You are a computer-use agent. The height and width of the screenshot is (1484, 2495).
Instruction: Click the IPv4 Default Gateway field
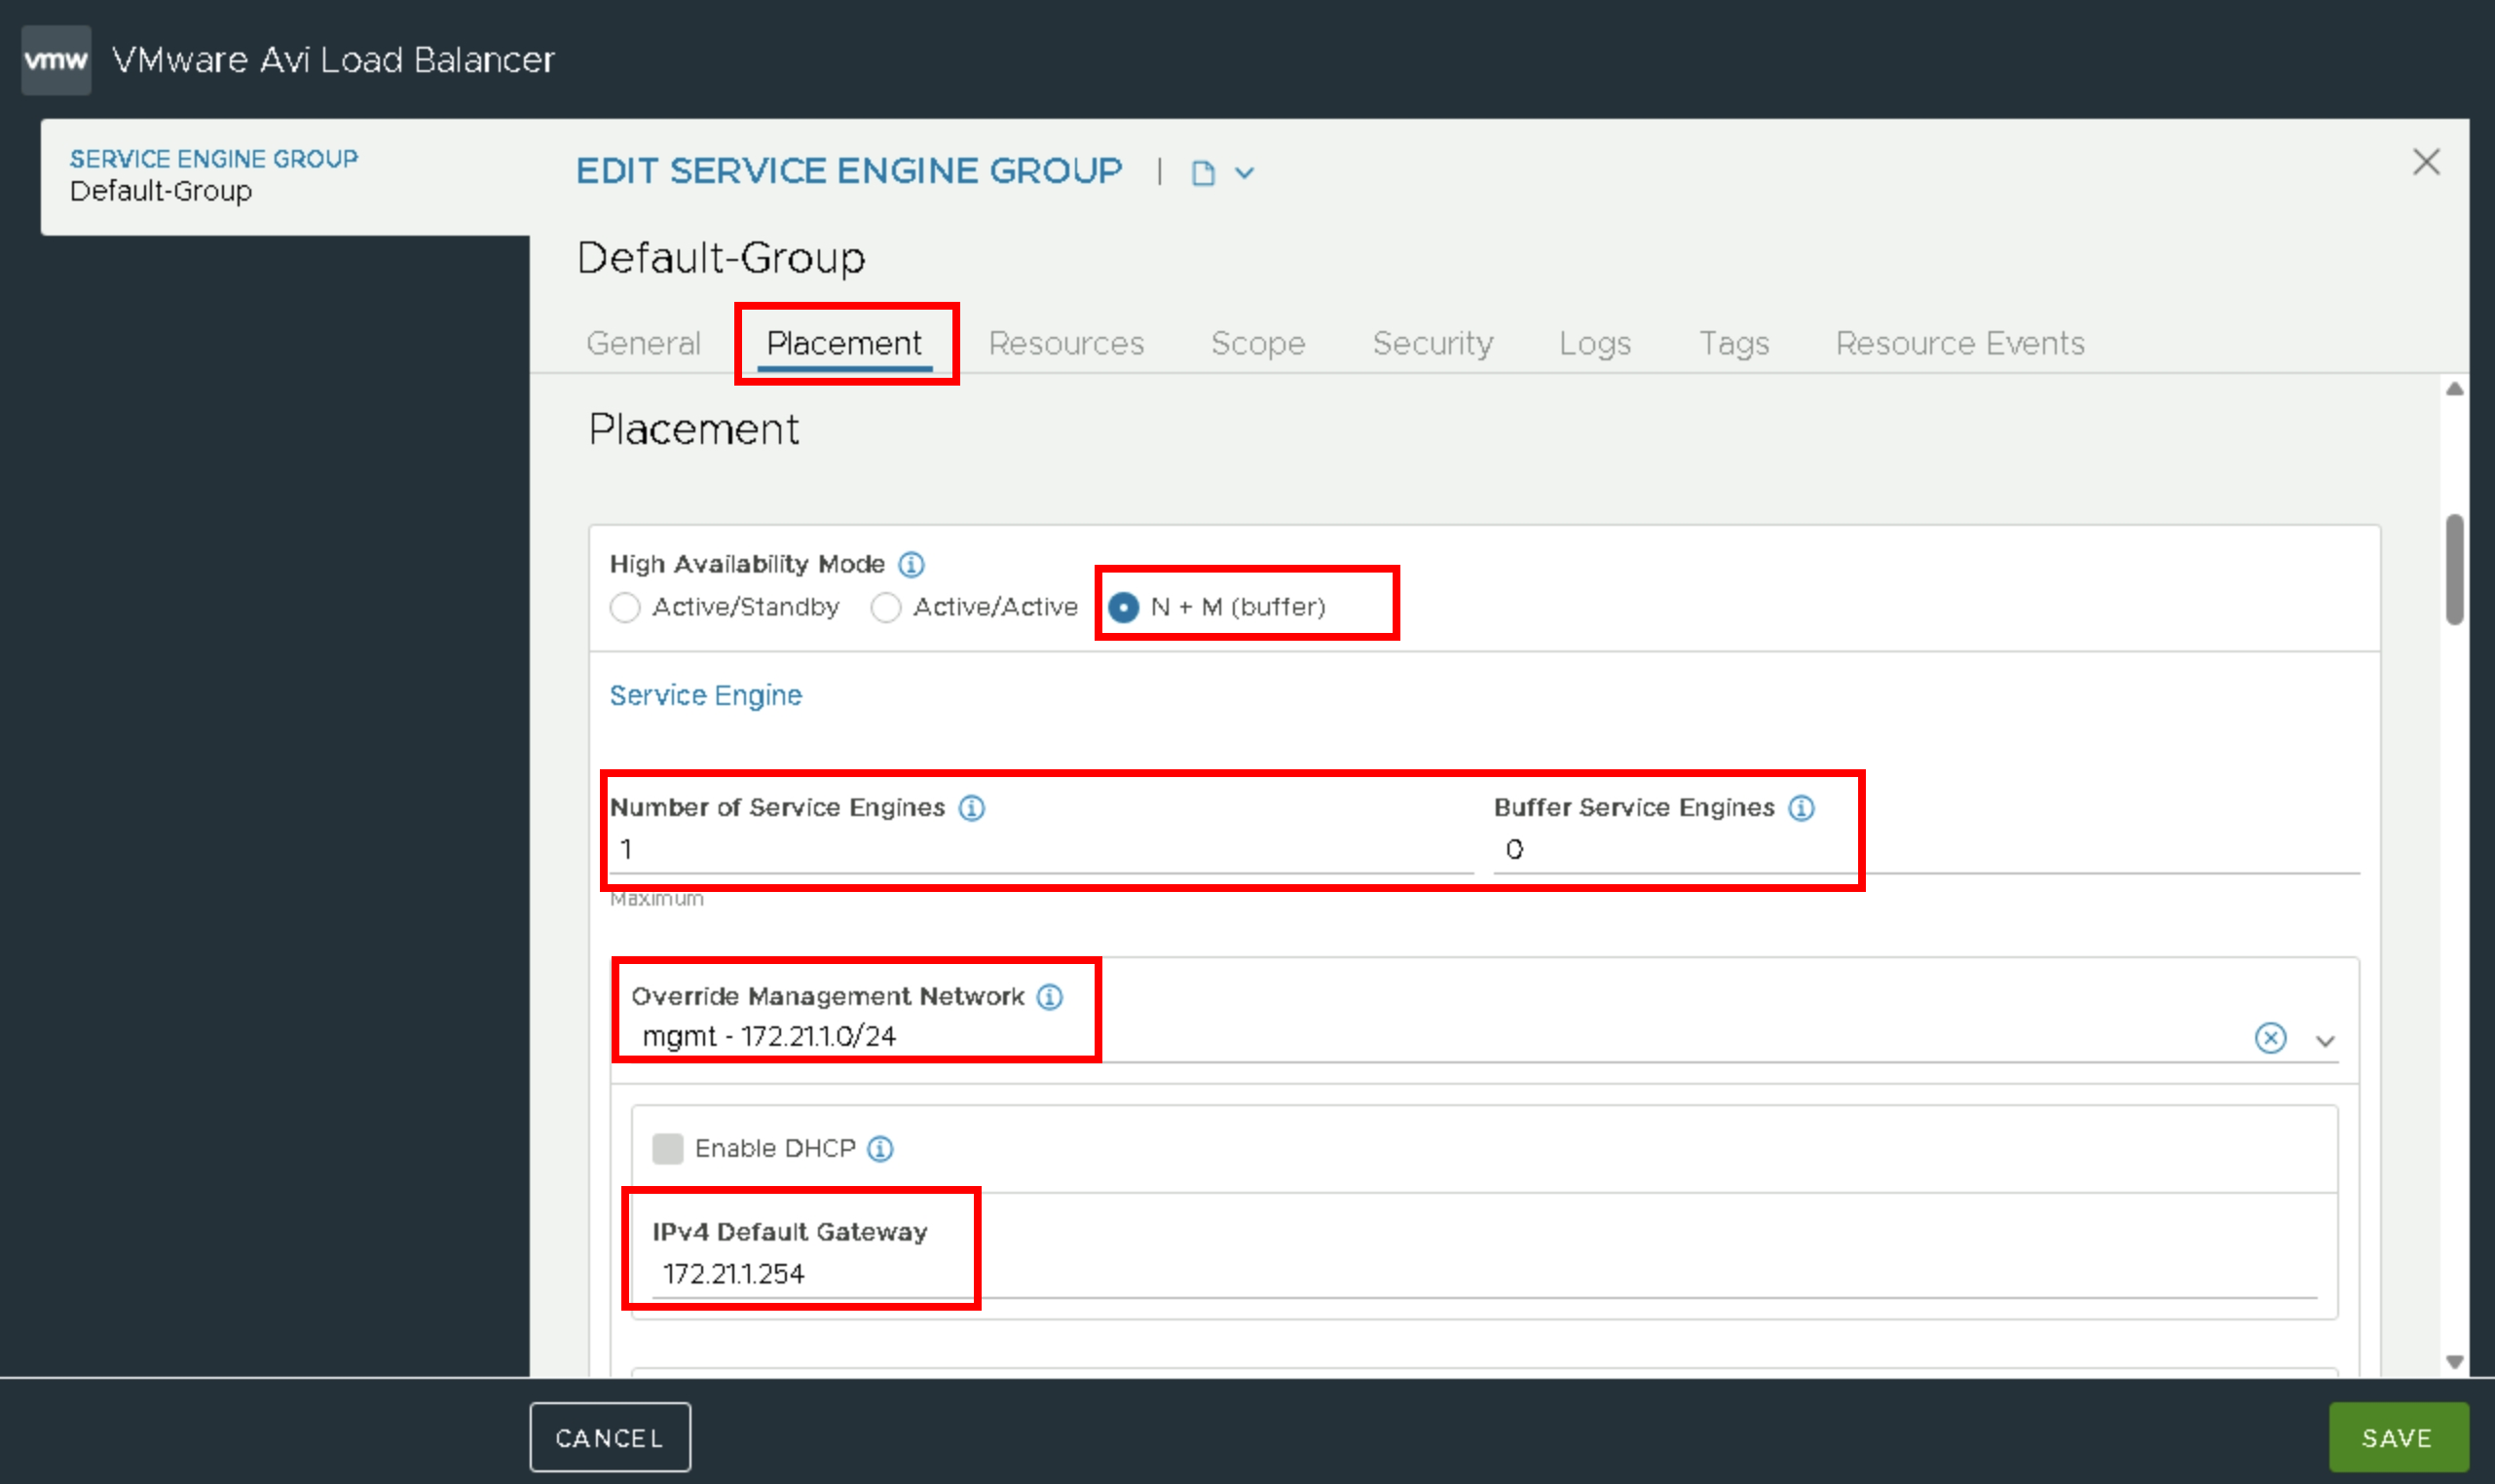[1484, 1274]
